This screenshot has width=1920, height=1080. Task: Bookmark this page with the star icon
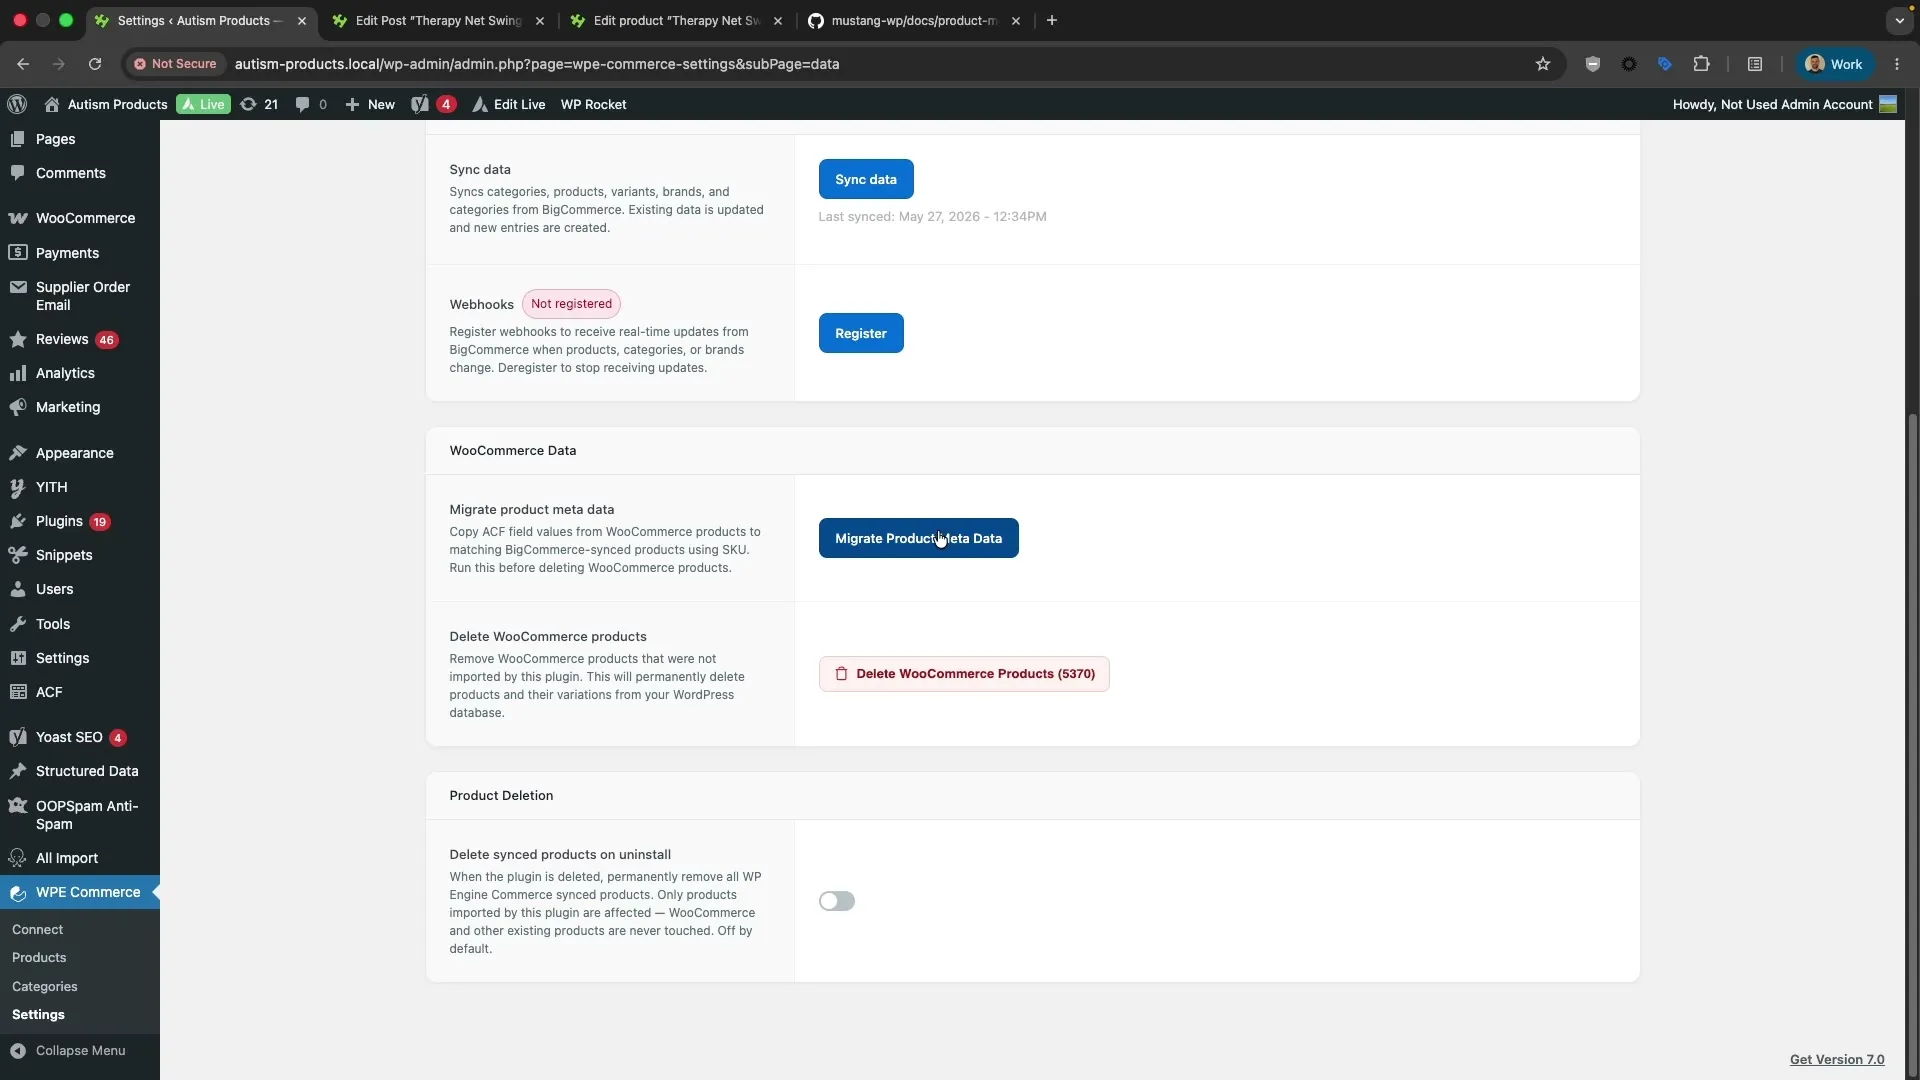1543,64
